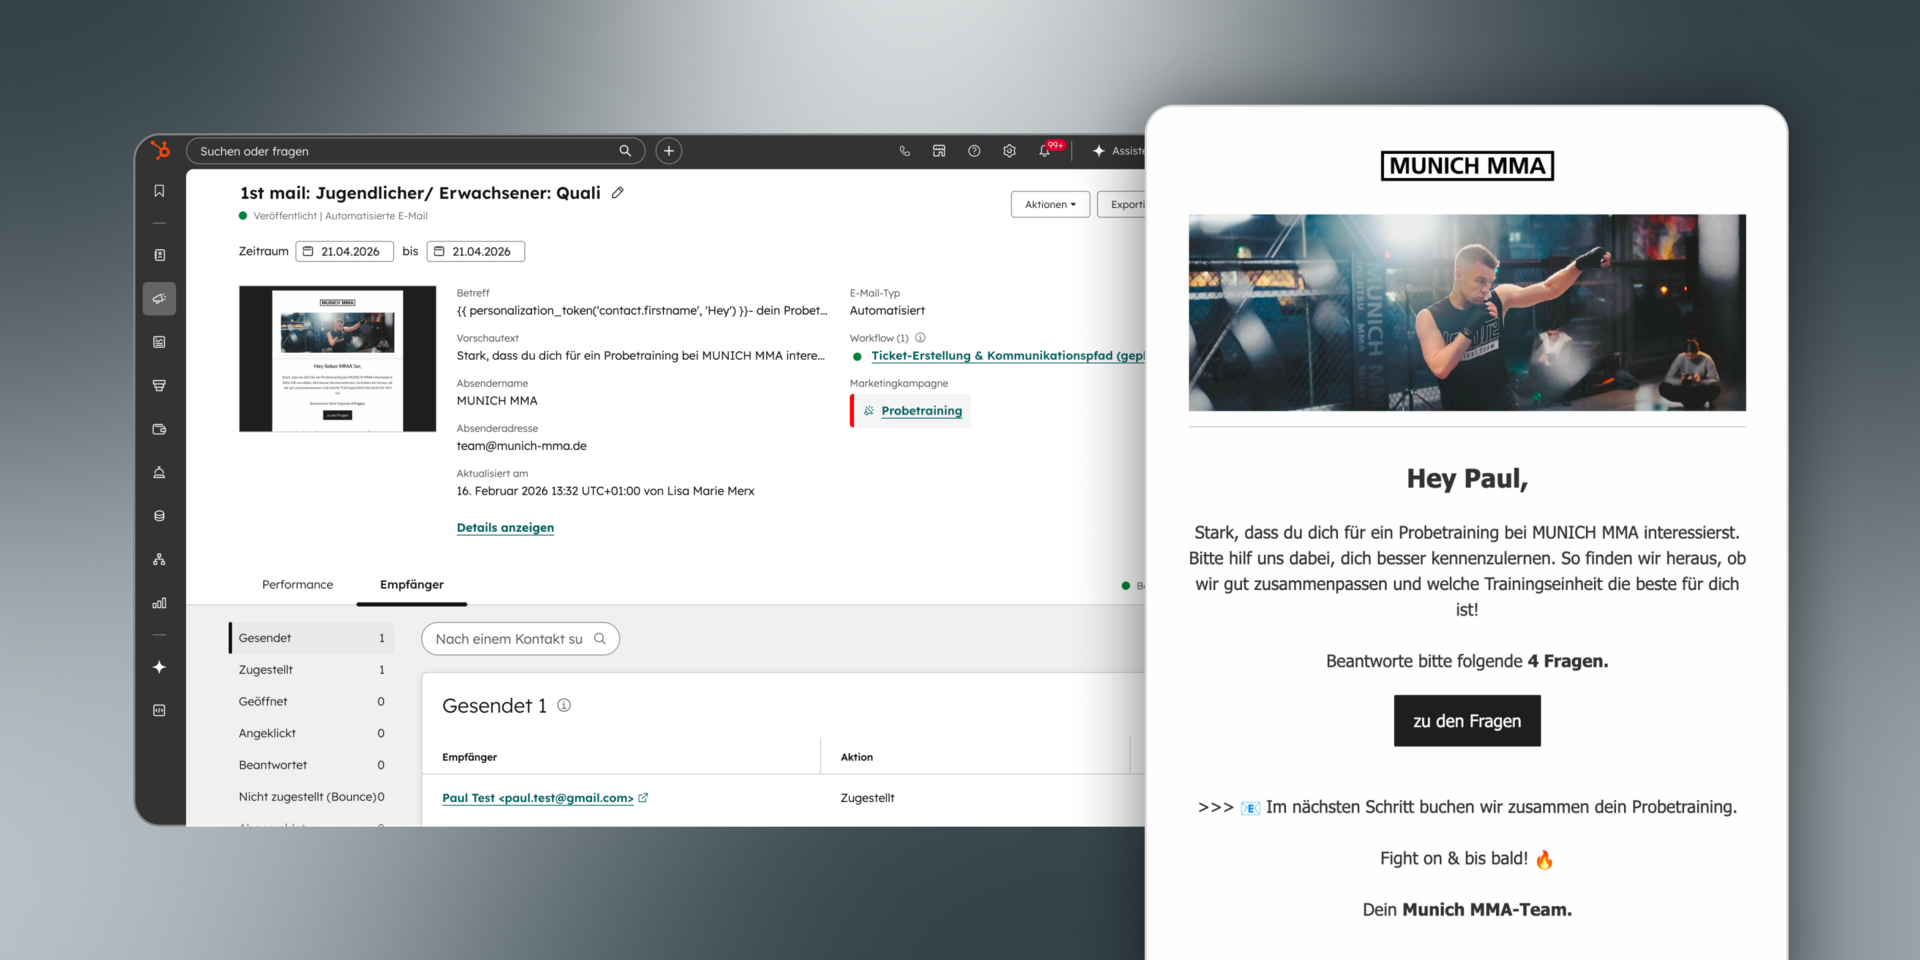Click the Aktion column header
Image resolution: width=1920 pixels, height=960 pixels.
pos(857,757)
